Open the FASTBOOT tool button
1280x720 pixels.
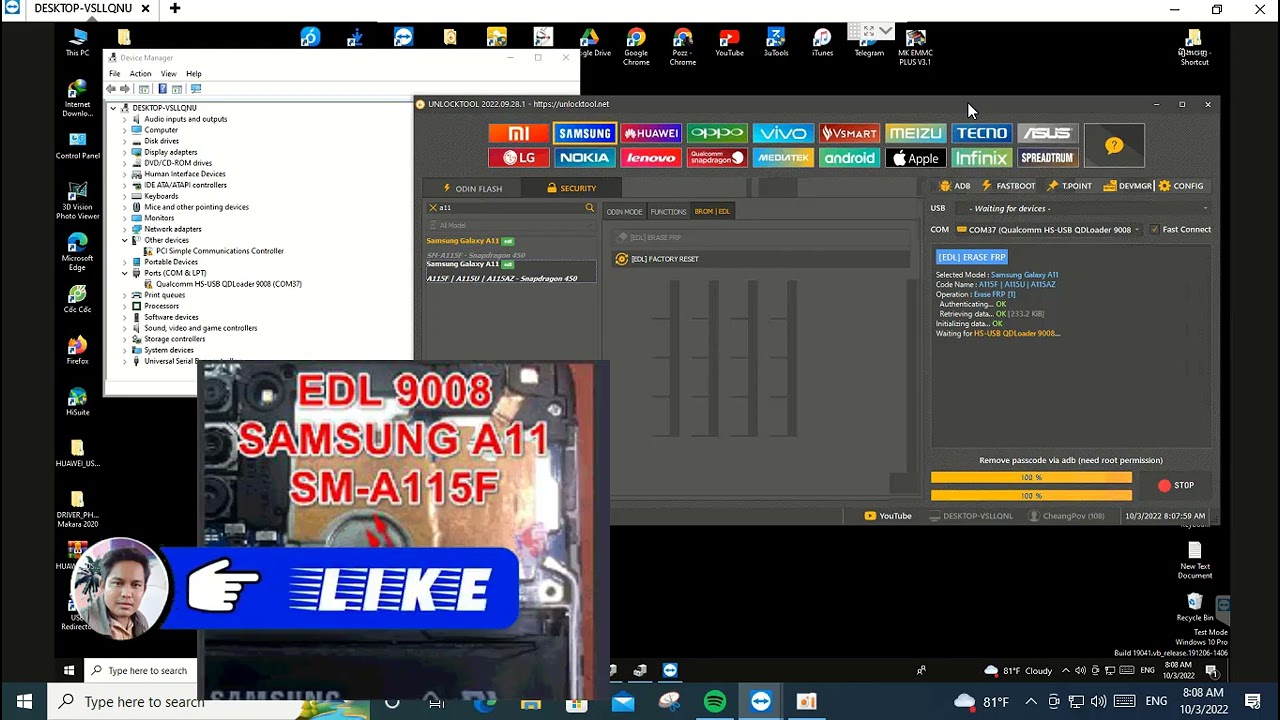(x=1008, y=186)
